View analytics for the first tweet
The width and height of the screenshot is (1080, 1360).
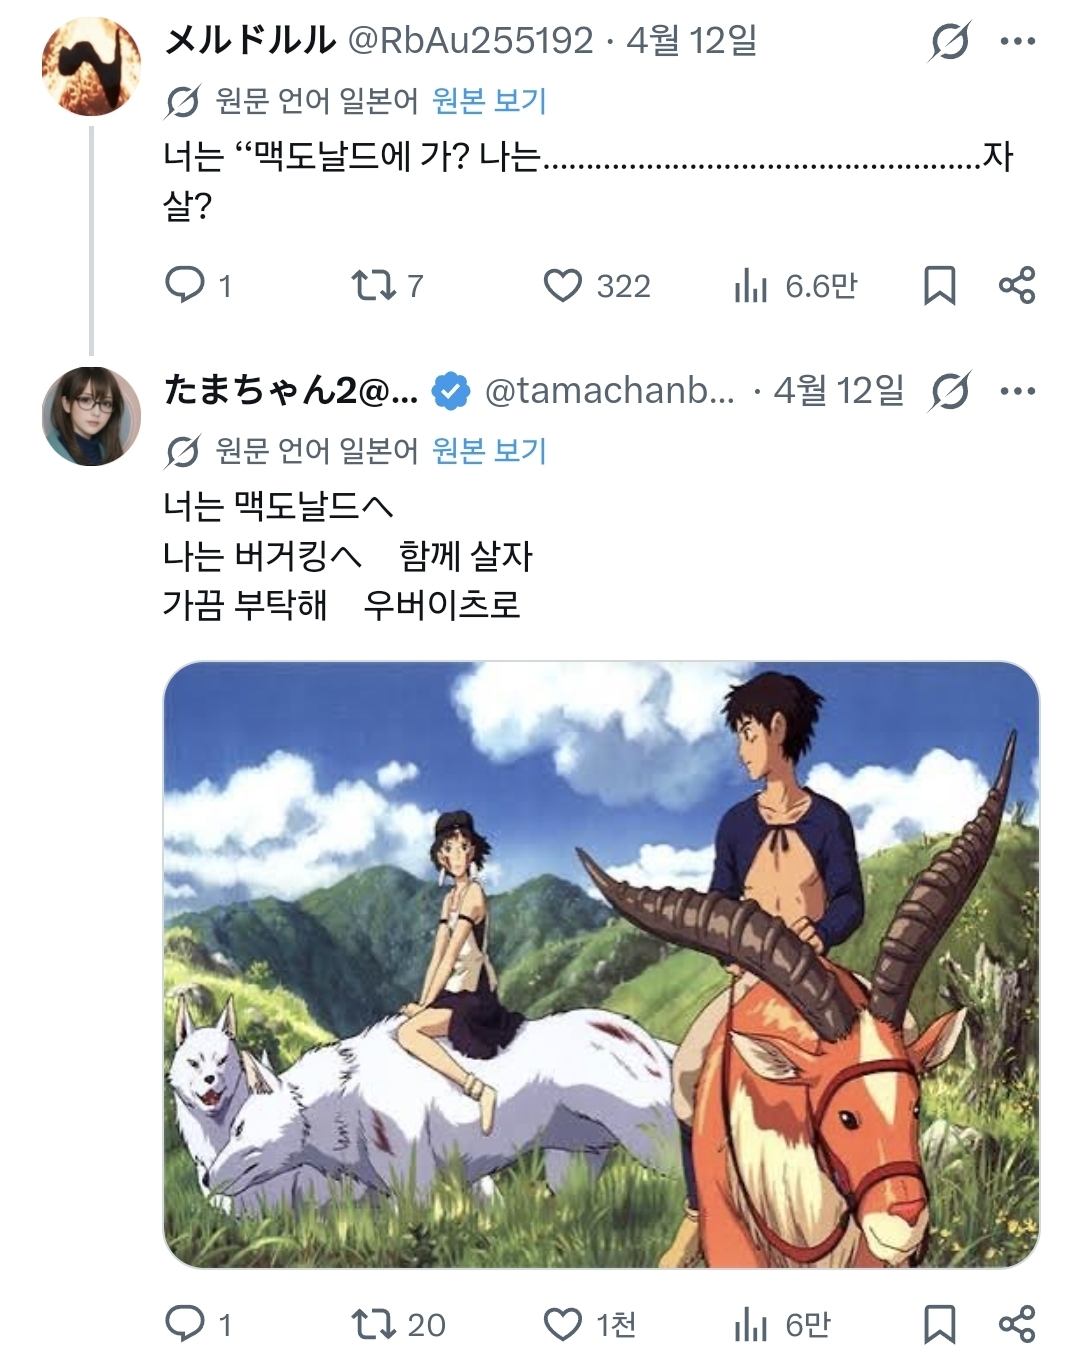(750, 286)
